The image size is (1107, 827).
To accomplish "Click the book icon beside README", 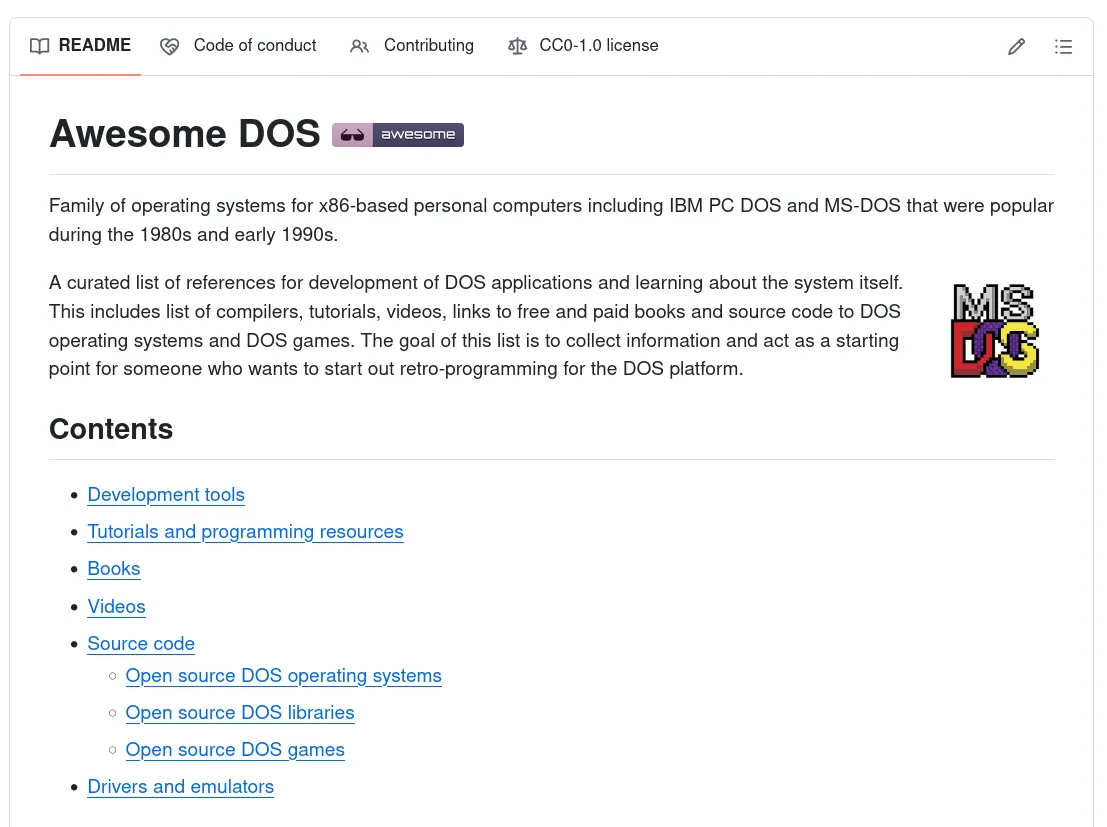I will [x=40, y=45].
